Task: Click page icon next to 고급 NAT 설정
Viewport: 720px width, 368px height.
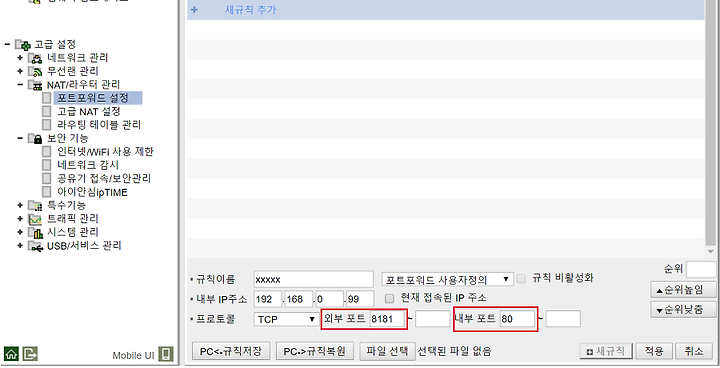Action: click(46, 111)
